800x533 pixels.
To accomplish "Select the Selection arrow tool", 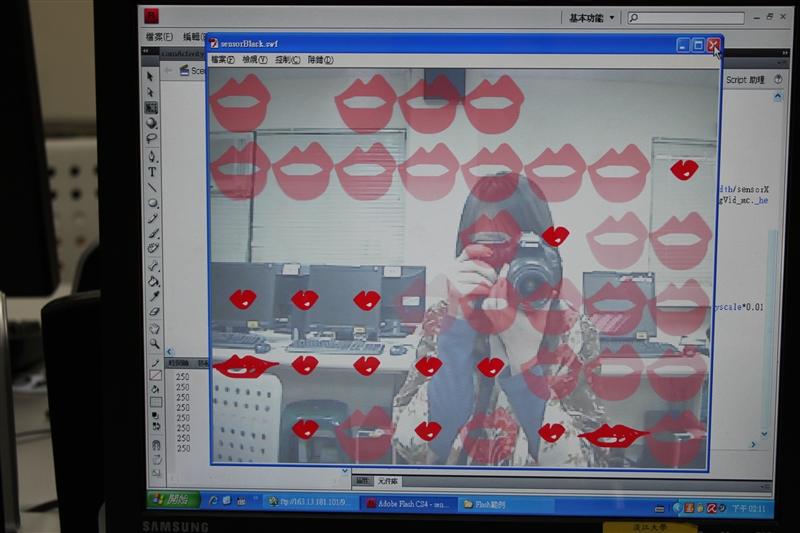I will coord(151,76).
